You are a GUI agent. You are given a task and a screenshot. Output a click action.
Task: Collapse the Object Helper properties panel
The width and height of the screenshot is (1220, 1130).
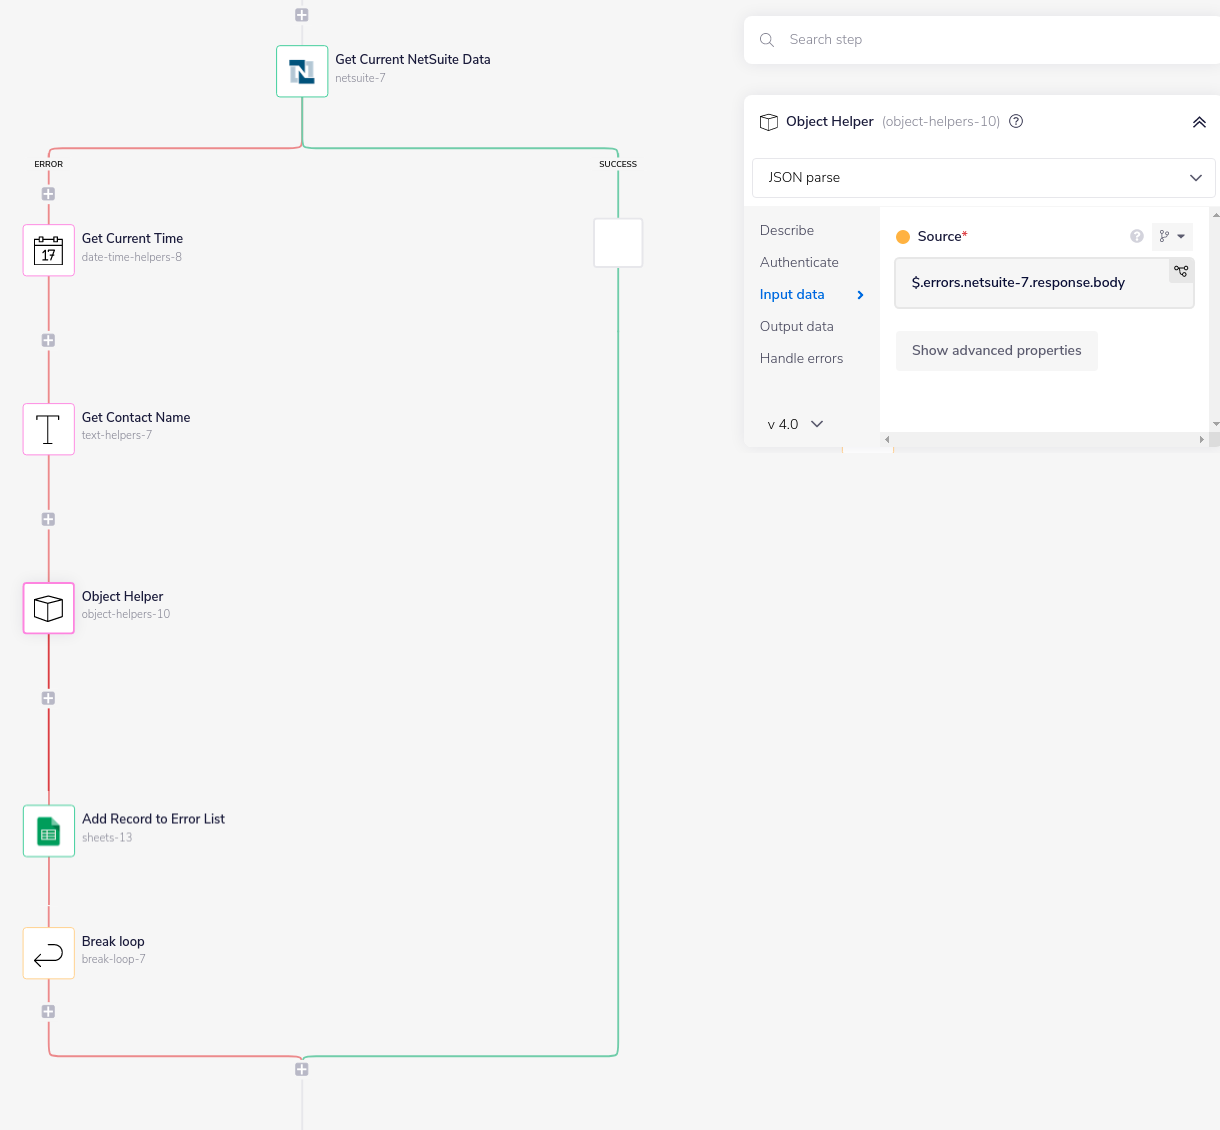(1198, 122)
